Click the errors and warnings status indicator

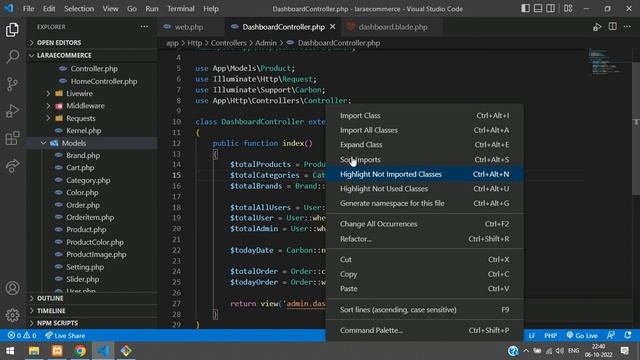(x=22, y=336)
